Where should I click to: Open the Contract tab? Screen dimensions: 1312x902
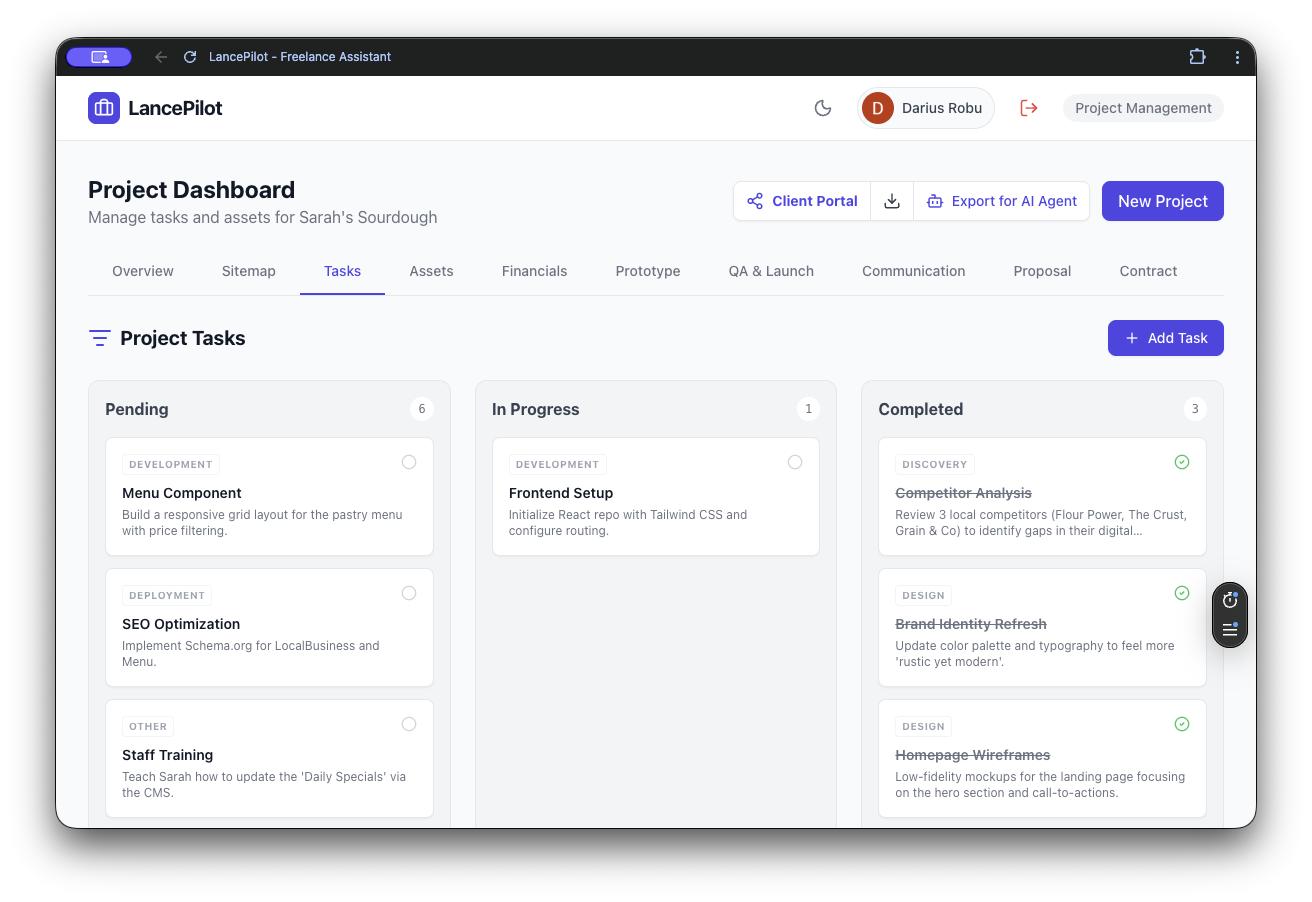point(1148,271)
